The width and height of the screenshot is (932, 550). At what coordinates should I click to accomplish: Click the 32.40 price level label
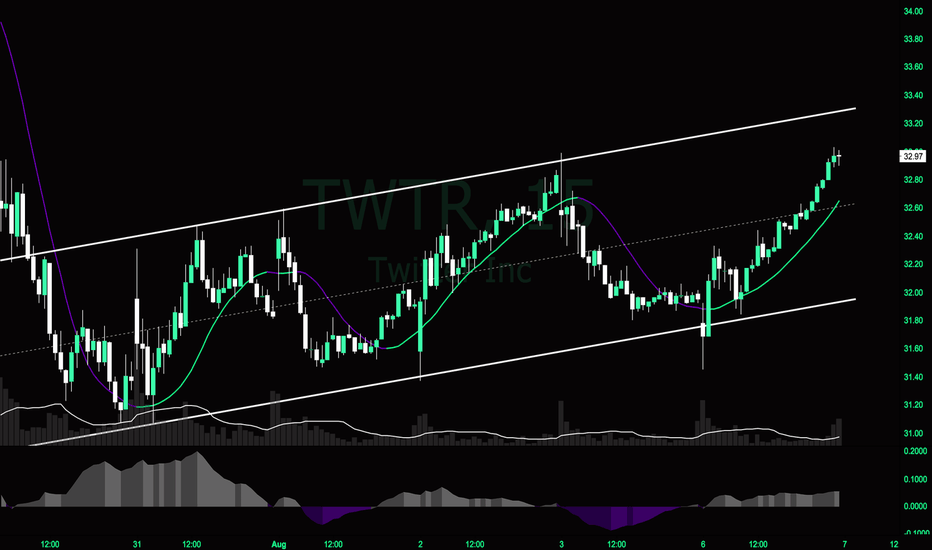(x=913, y=236)
